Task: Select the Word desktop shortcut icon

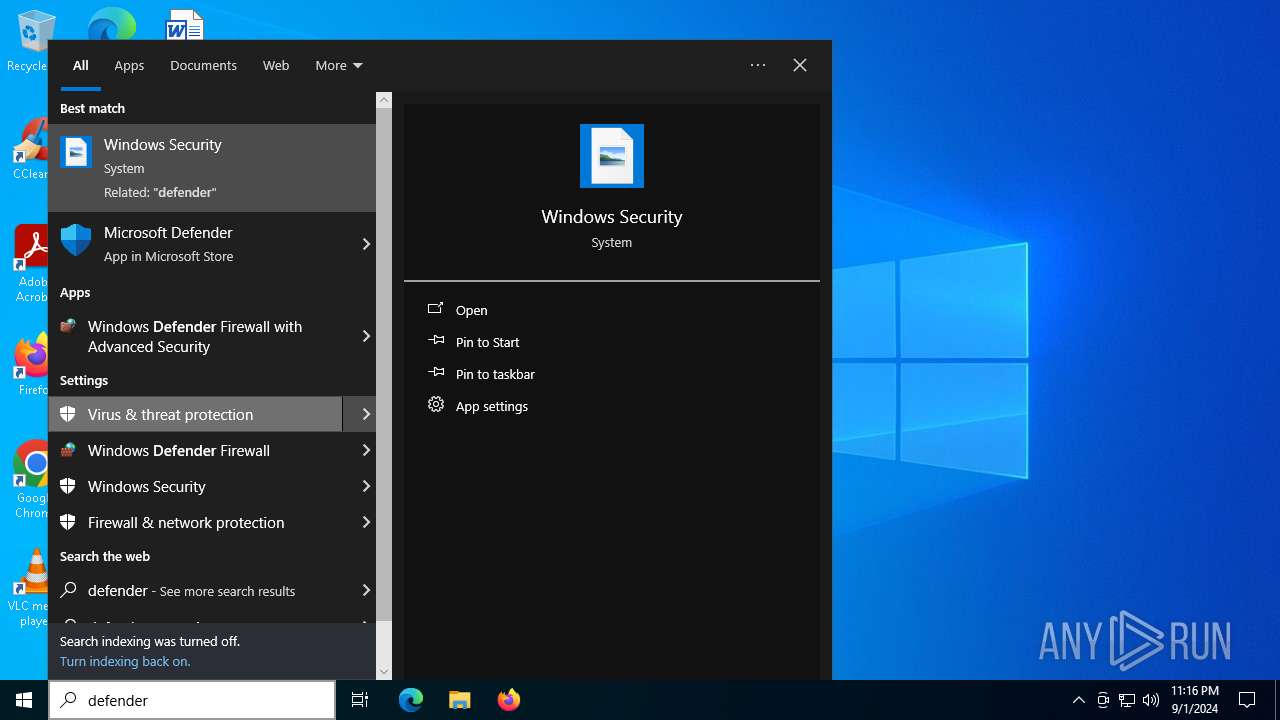Action: click(185, 24)
